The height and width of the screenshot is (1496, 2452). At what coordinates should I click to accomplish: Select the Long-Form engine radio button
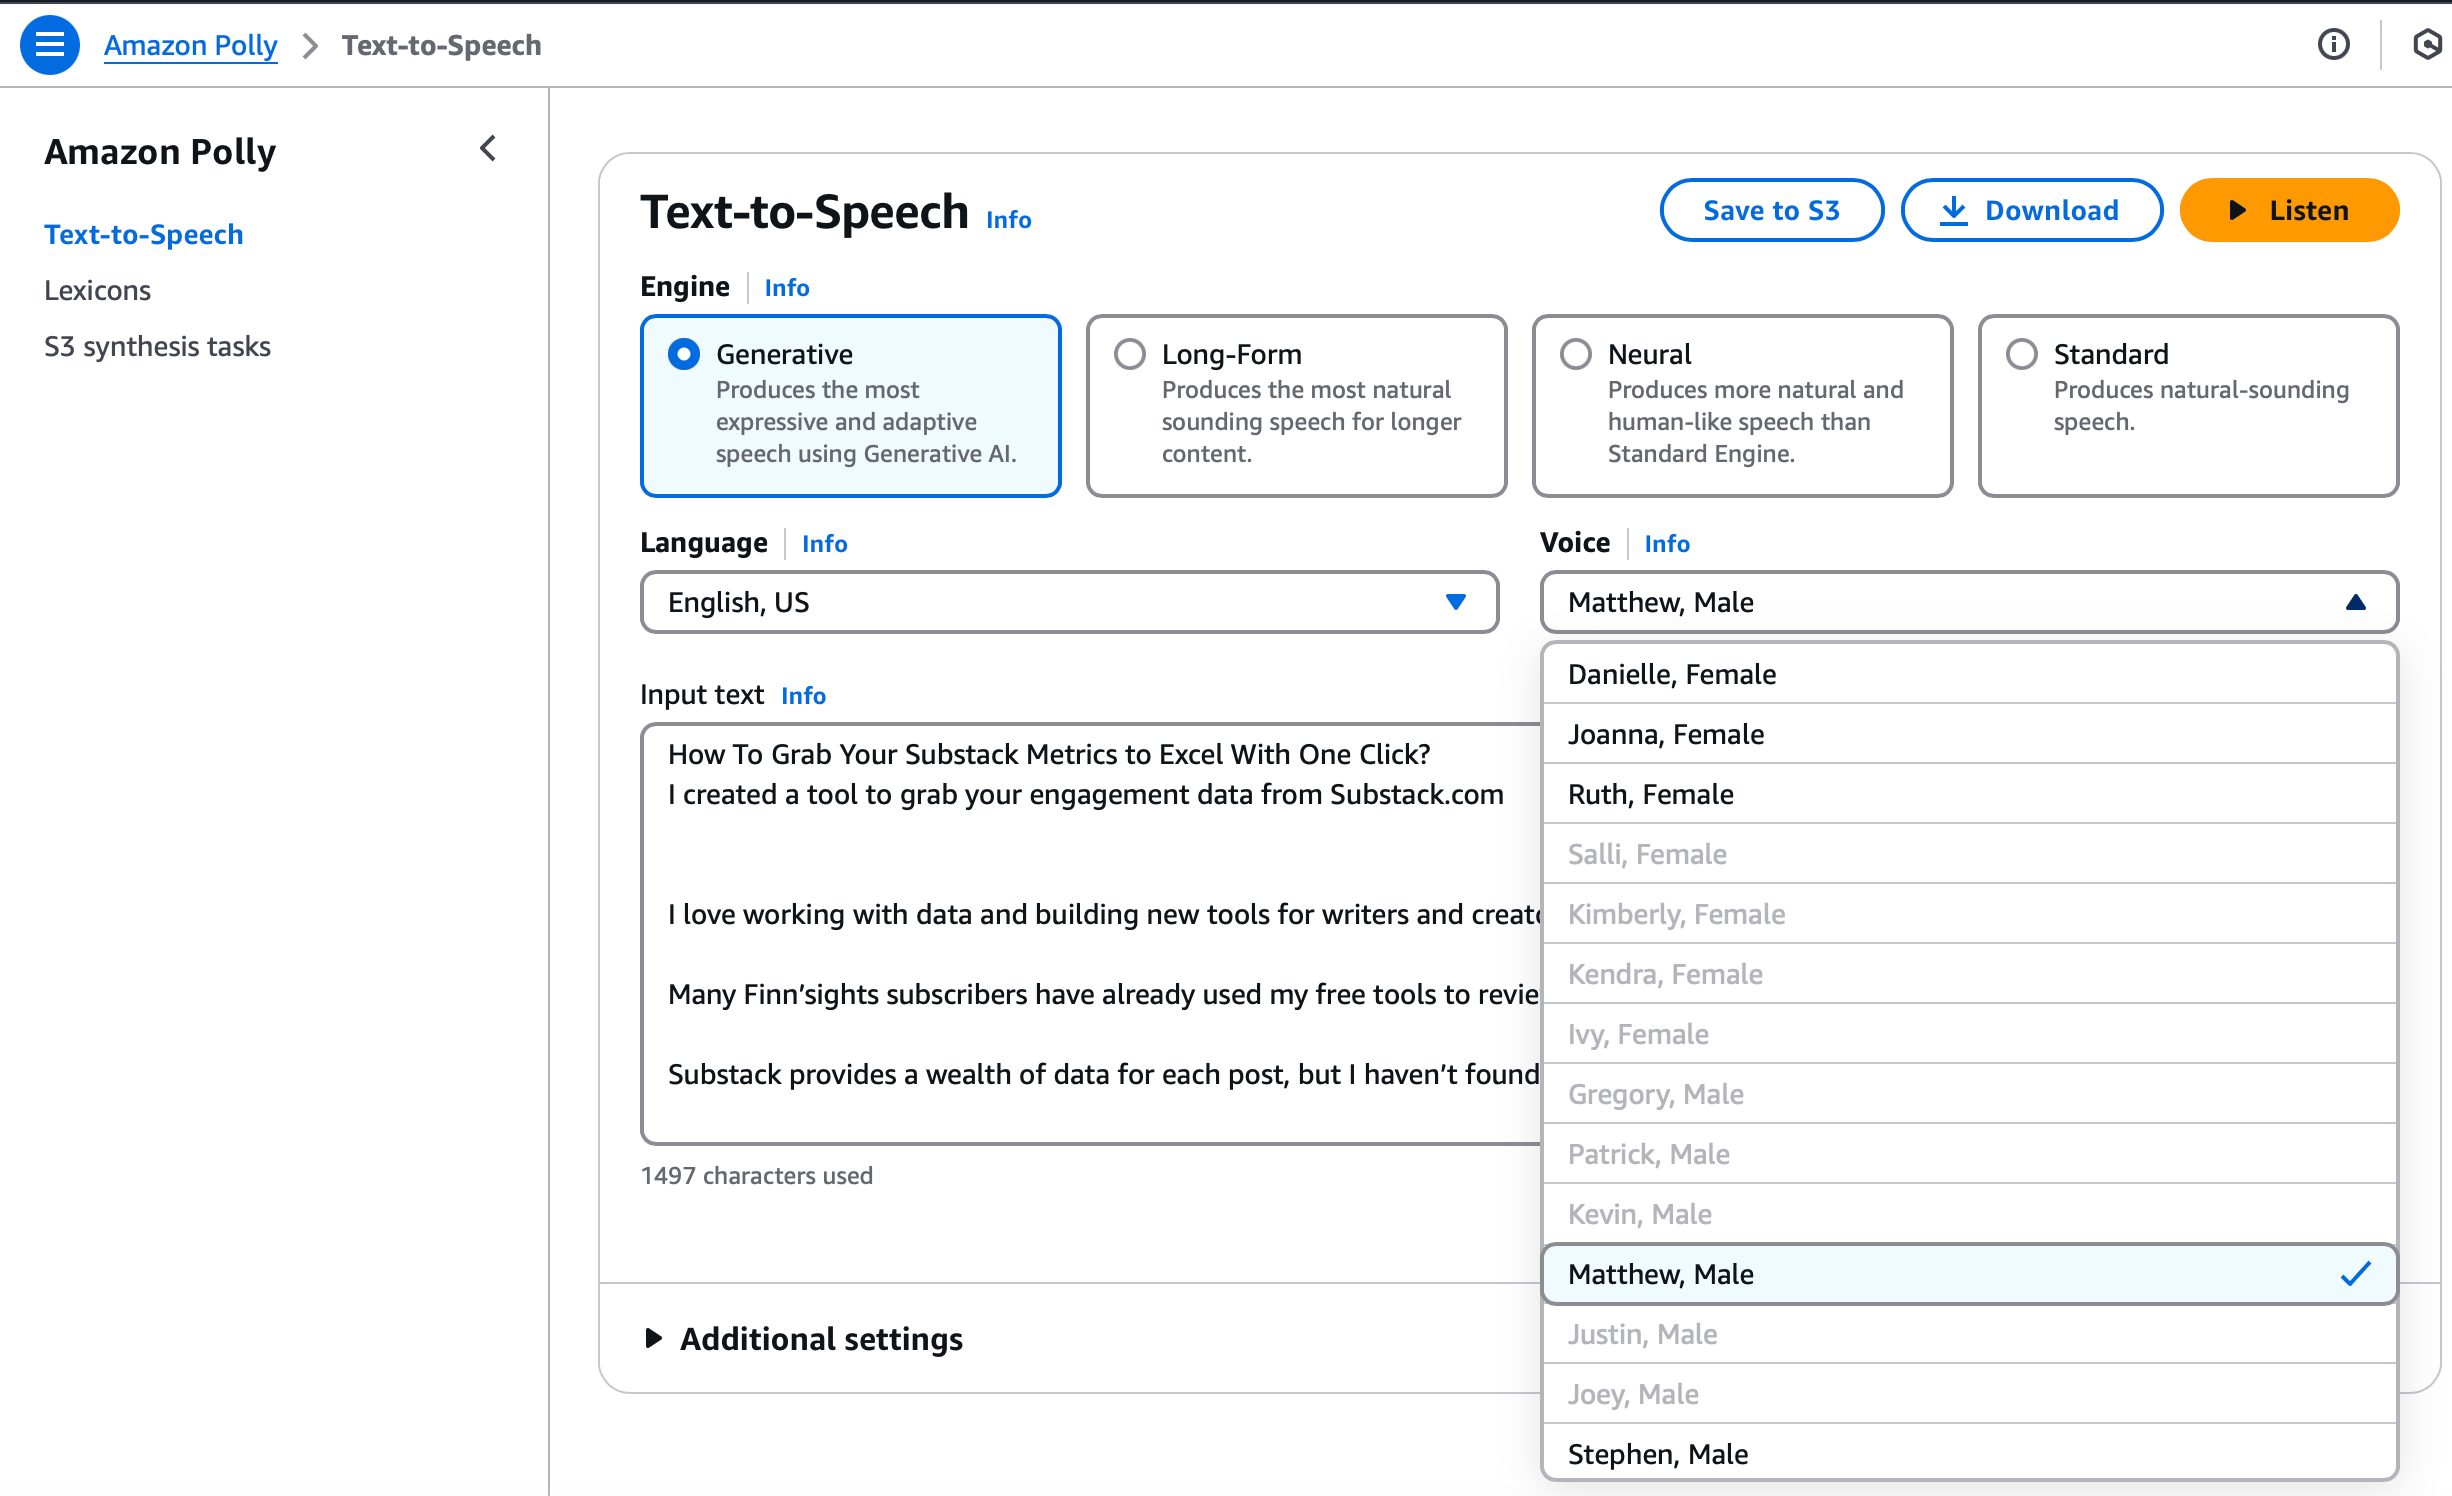[x=1130, y=354]
